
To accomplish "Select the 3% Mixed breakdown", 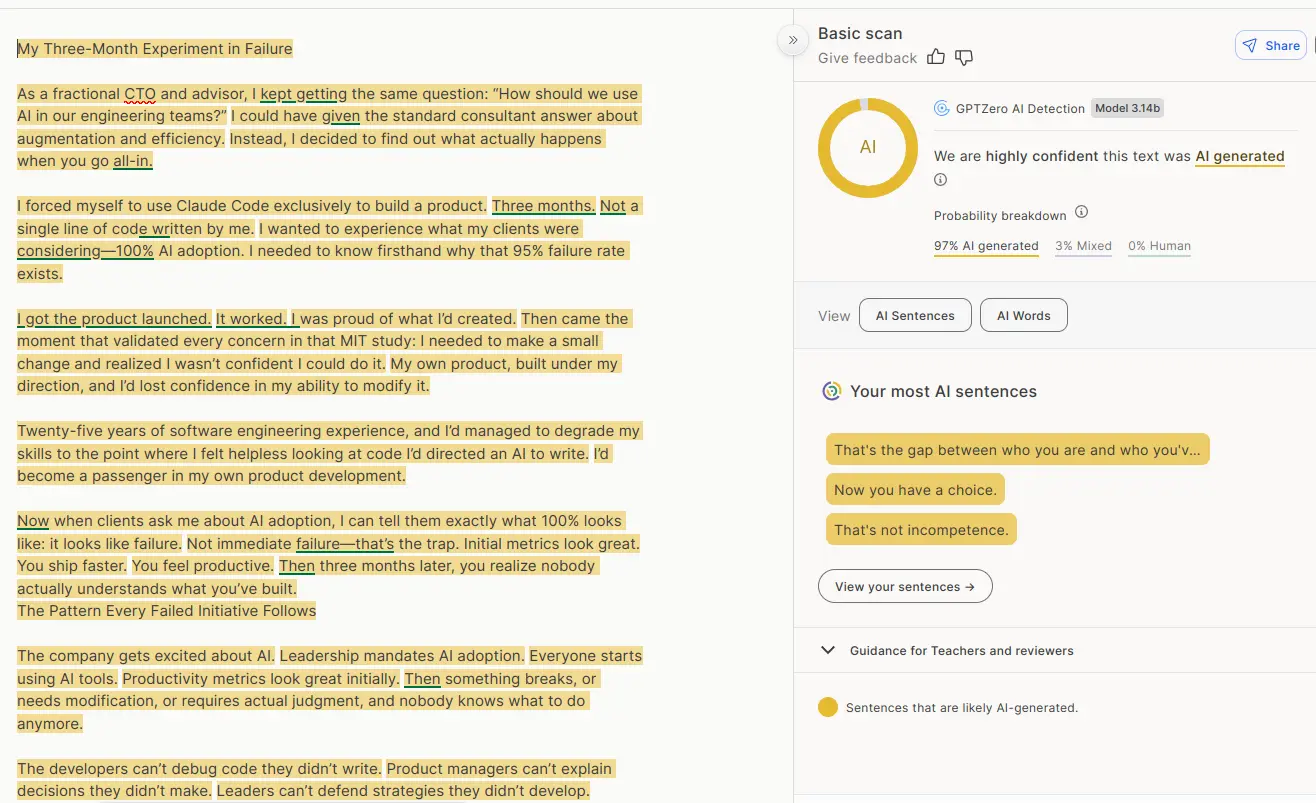I will [x=1083, y=246].
